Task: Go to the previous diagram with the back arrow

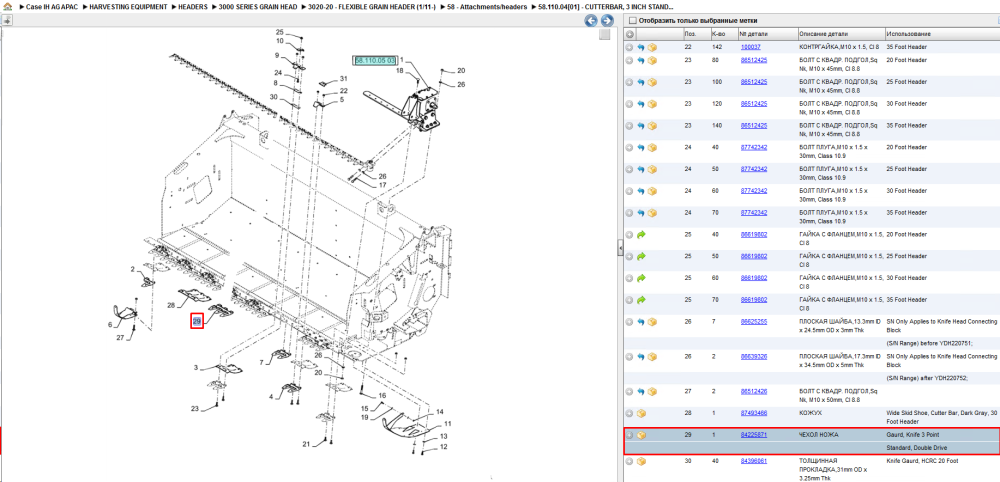Action: (x=591, y=21)
